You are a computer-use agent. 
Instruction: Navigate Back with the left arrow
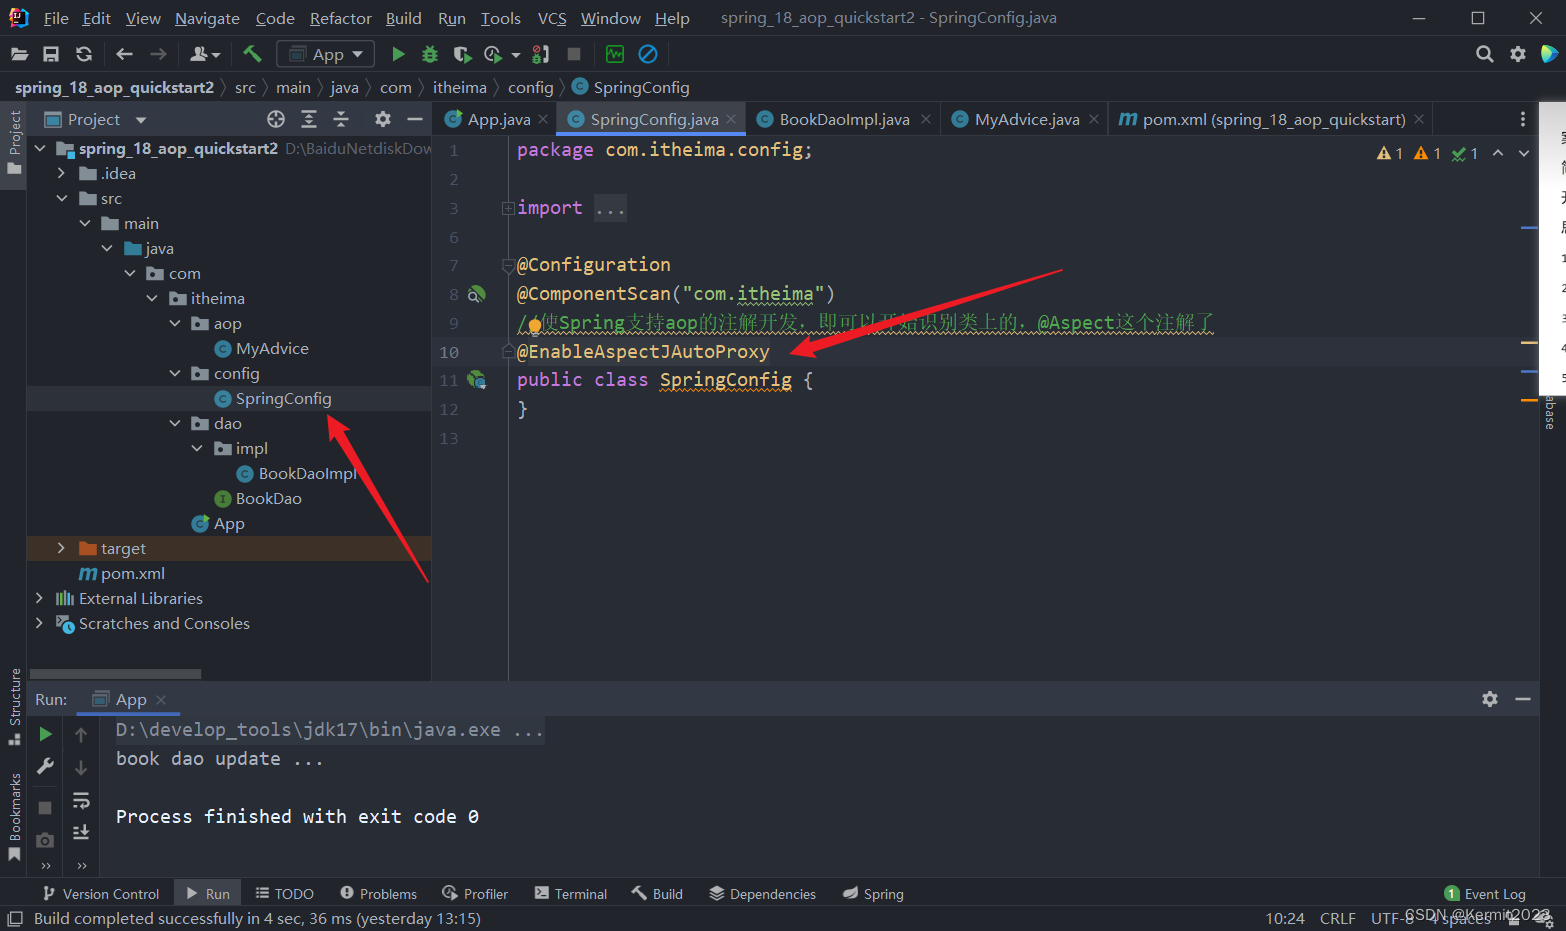click(124, 54)
